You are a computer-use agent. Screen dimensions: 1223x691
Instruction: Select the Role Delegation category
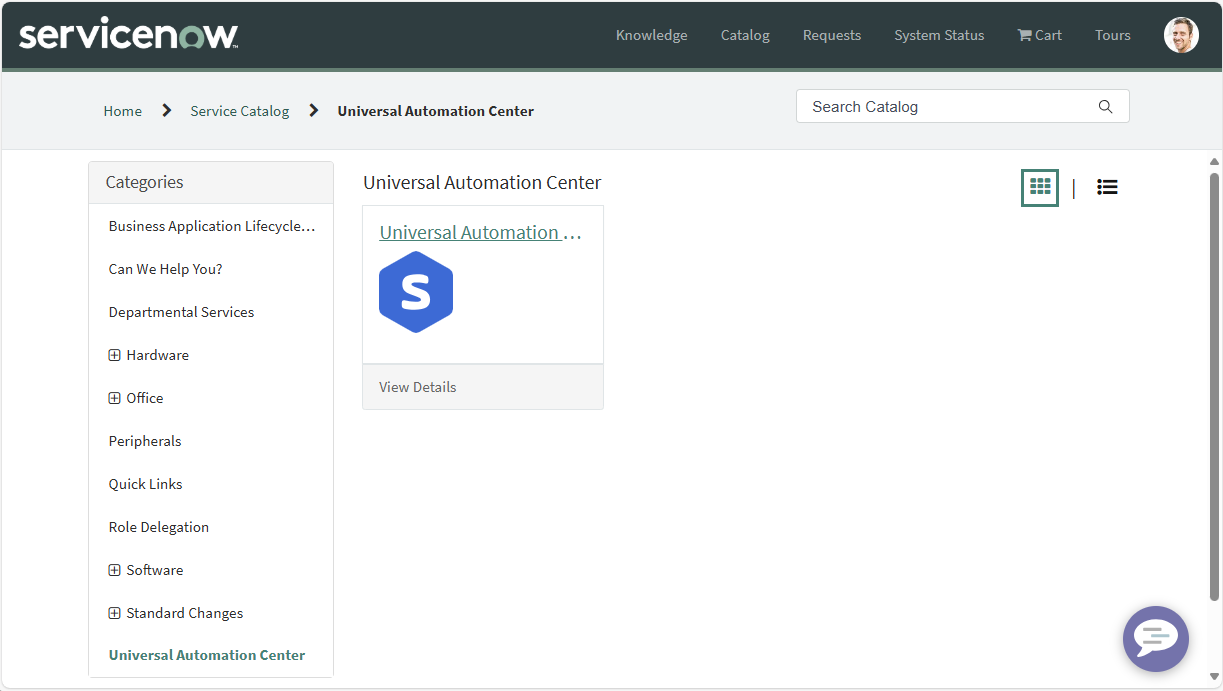pos(159,527)
